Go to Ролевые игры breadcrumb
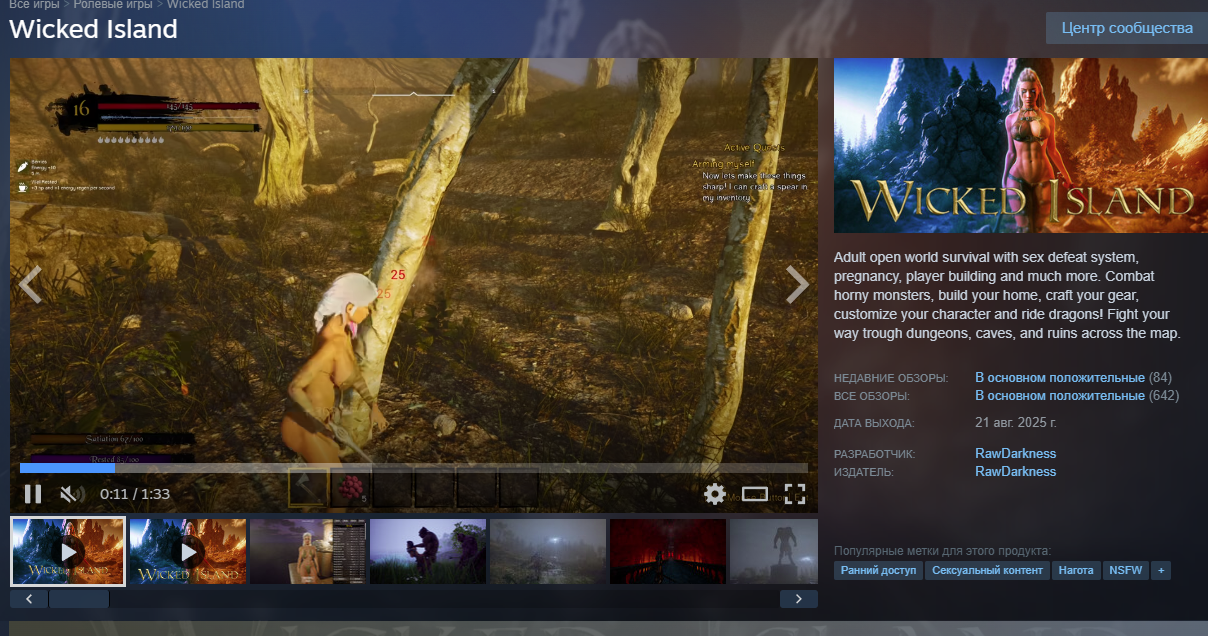1208x636 pixels. coord(114,4)
